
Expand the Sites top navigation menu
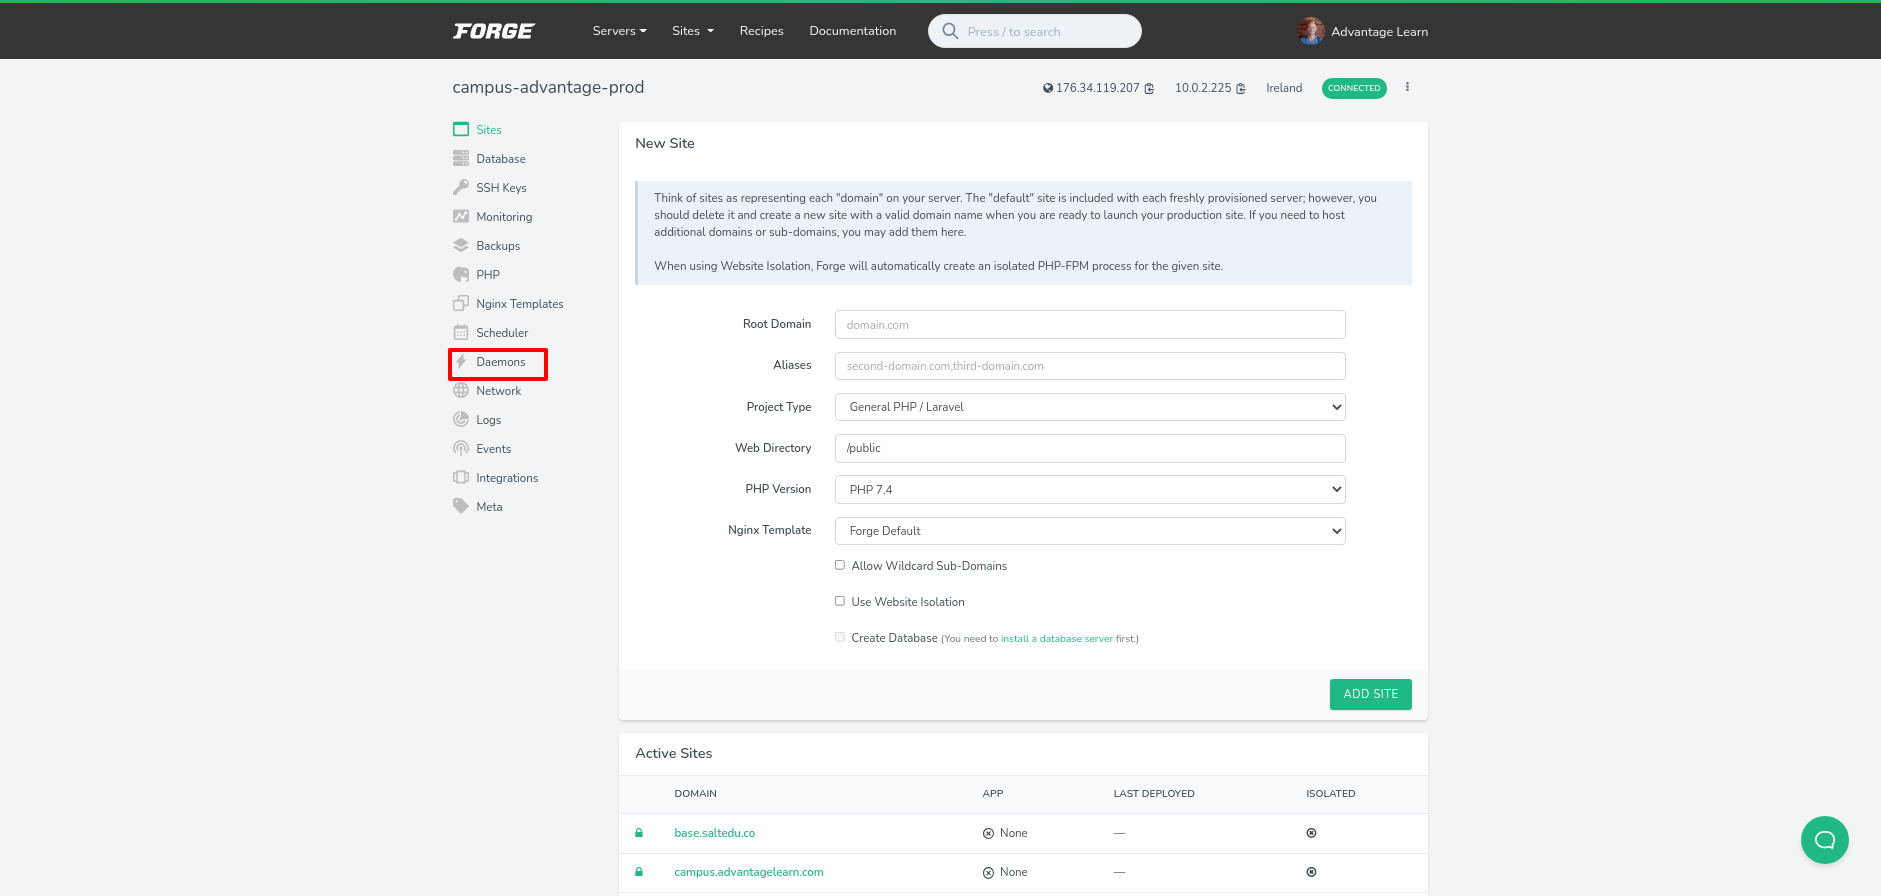click(693, 31)
